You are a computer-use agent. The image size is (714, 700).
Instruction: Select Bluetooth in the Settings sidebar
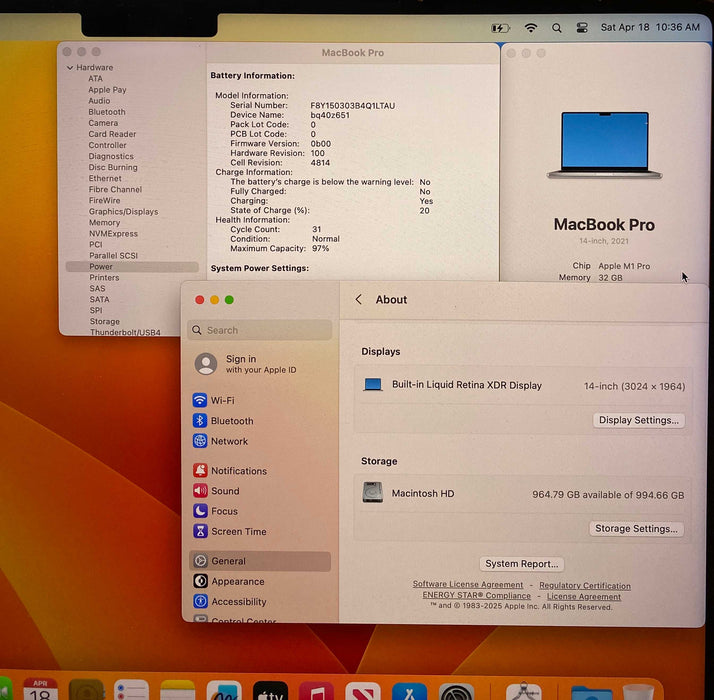pyautogui.click(x=260, y=420)
